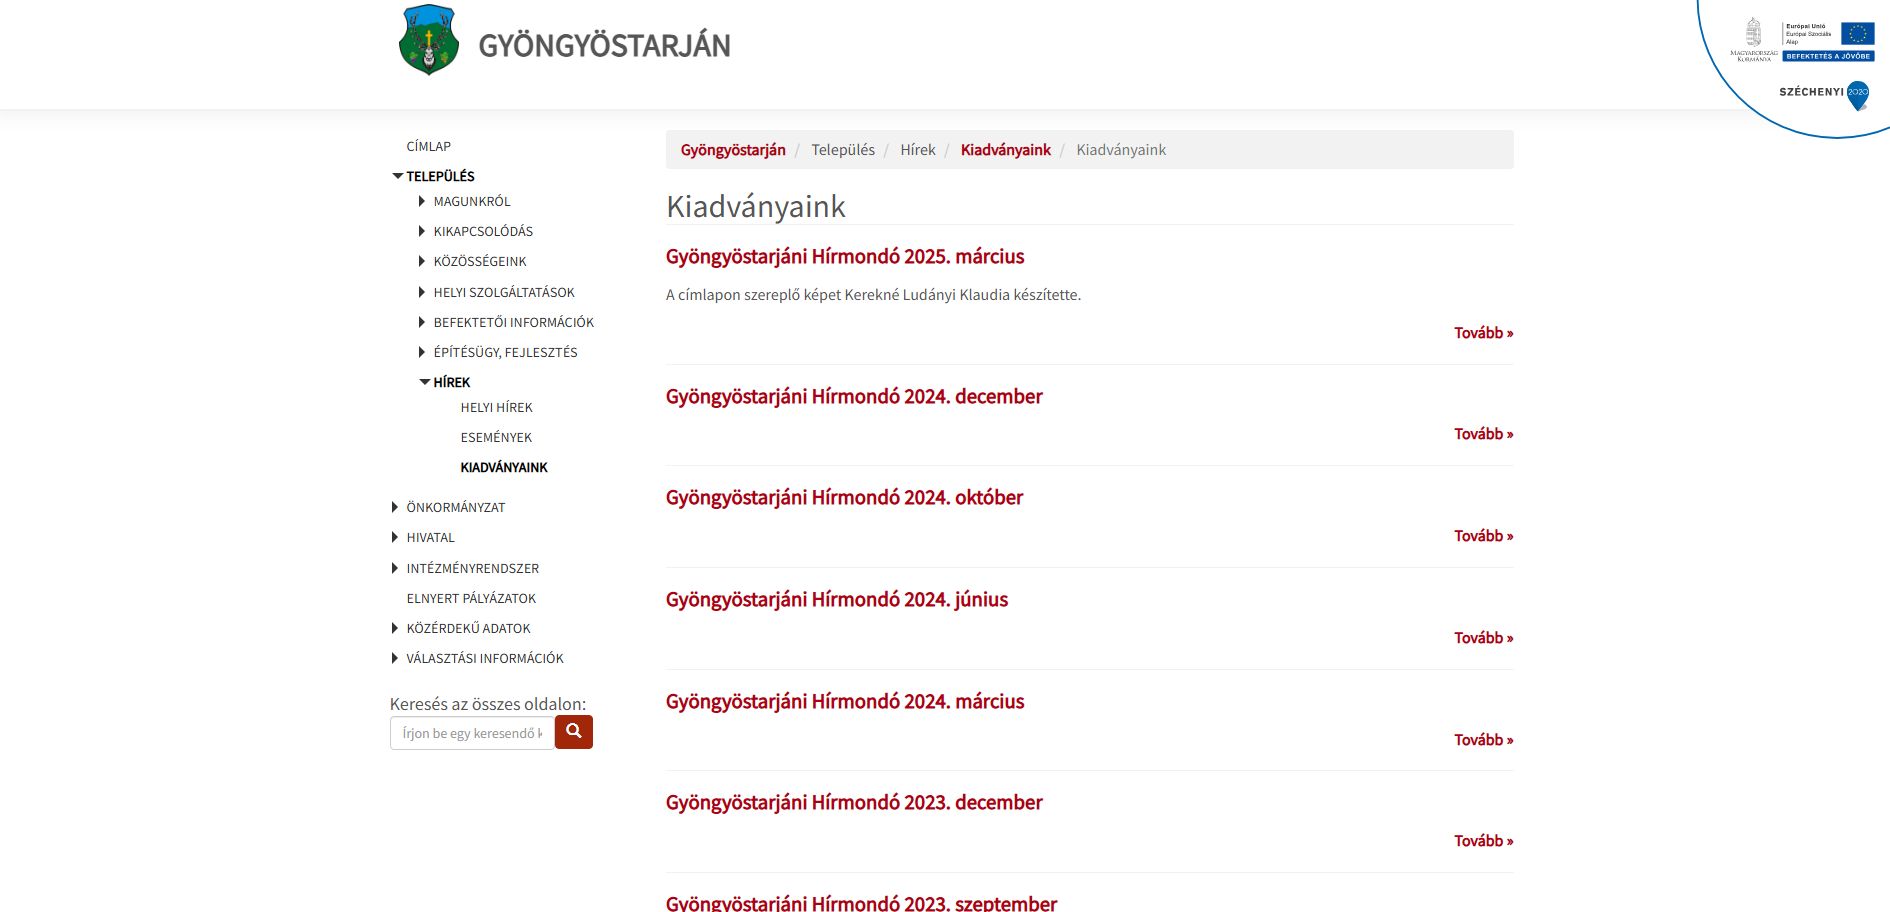Click the Hírek breadcrumb item
The width and height of the screenshot is (1890, 912).
coord(918,150)
